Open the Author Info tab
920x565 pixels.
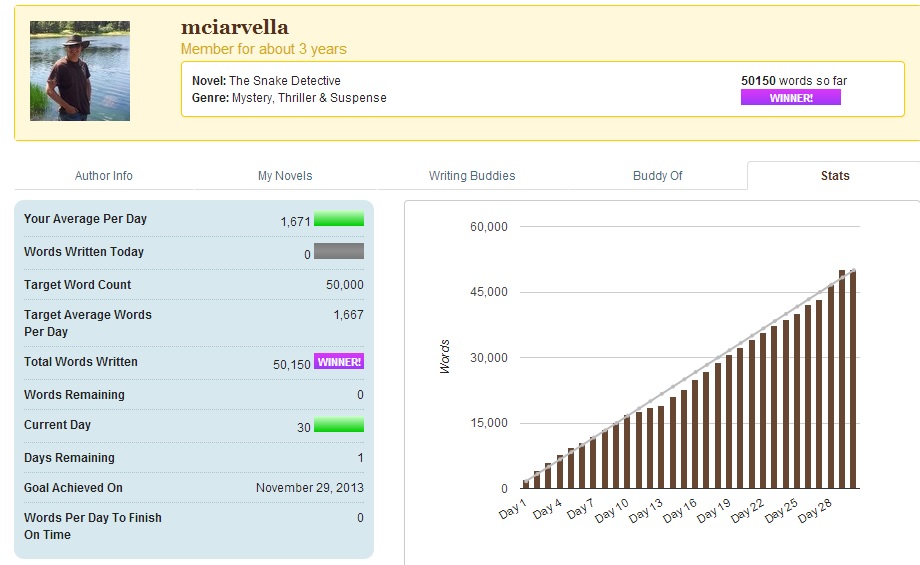pos(104,176)
